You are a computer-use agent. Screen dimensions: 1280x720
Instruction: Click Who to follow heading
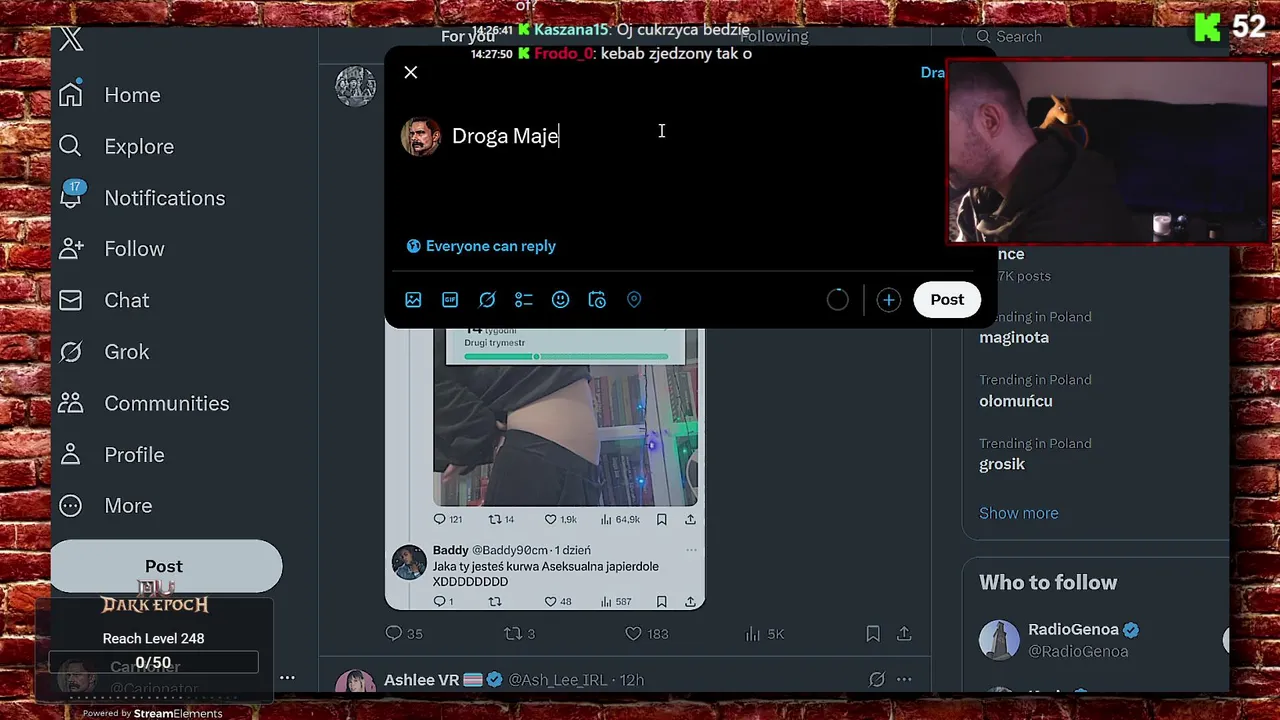click(x=1048, y=582)
